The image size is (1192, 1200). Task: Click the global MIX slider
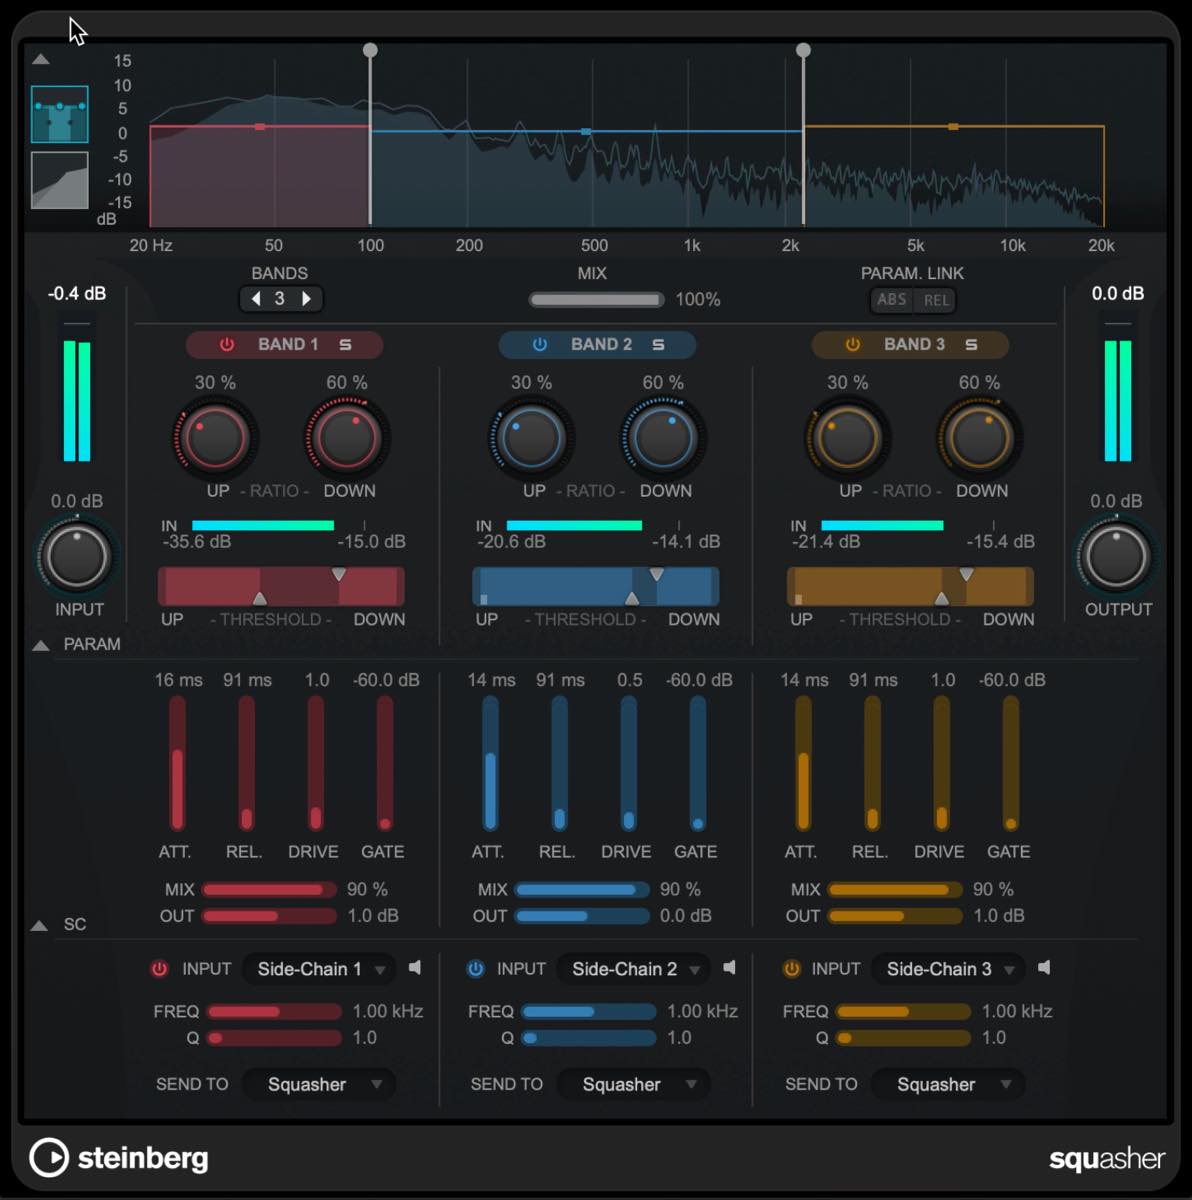point(596,299)
